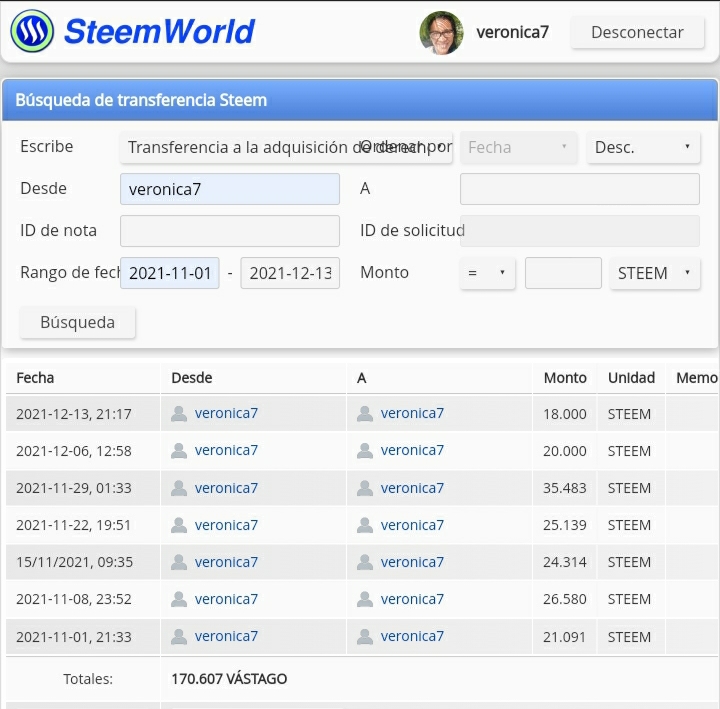720x709 pixels.
Task: Select the end date 2021-12-13 field
Action: click(x=290, y=273)
